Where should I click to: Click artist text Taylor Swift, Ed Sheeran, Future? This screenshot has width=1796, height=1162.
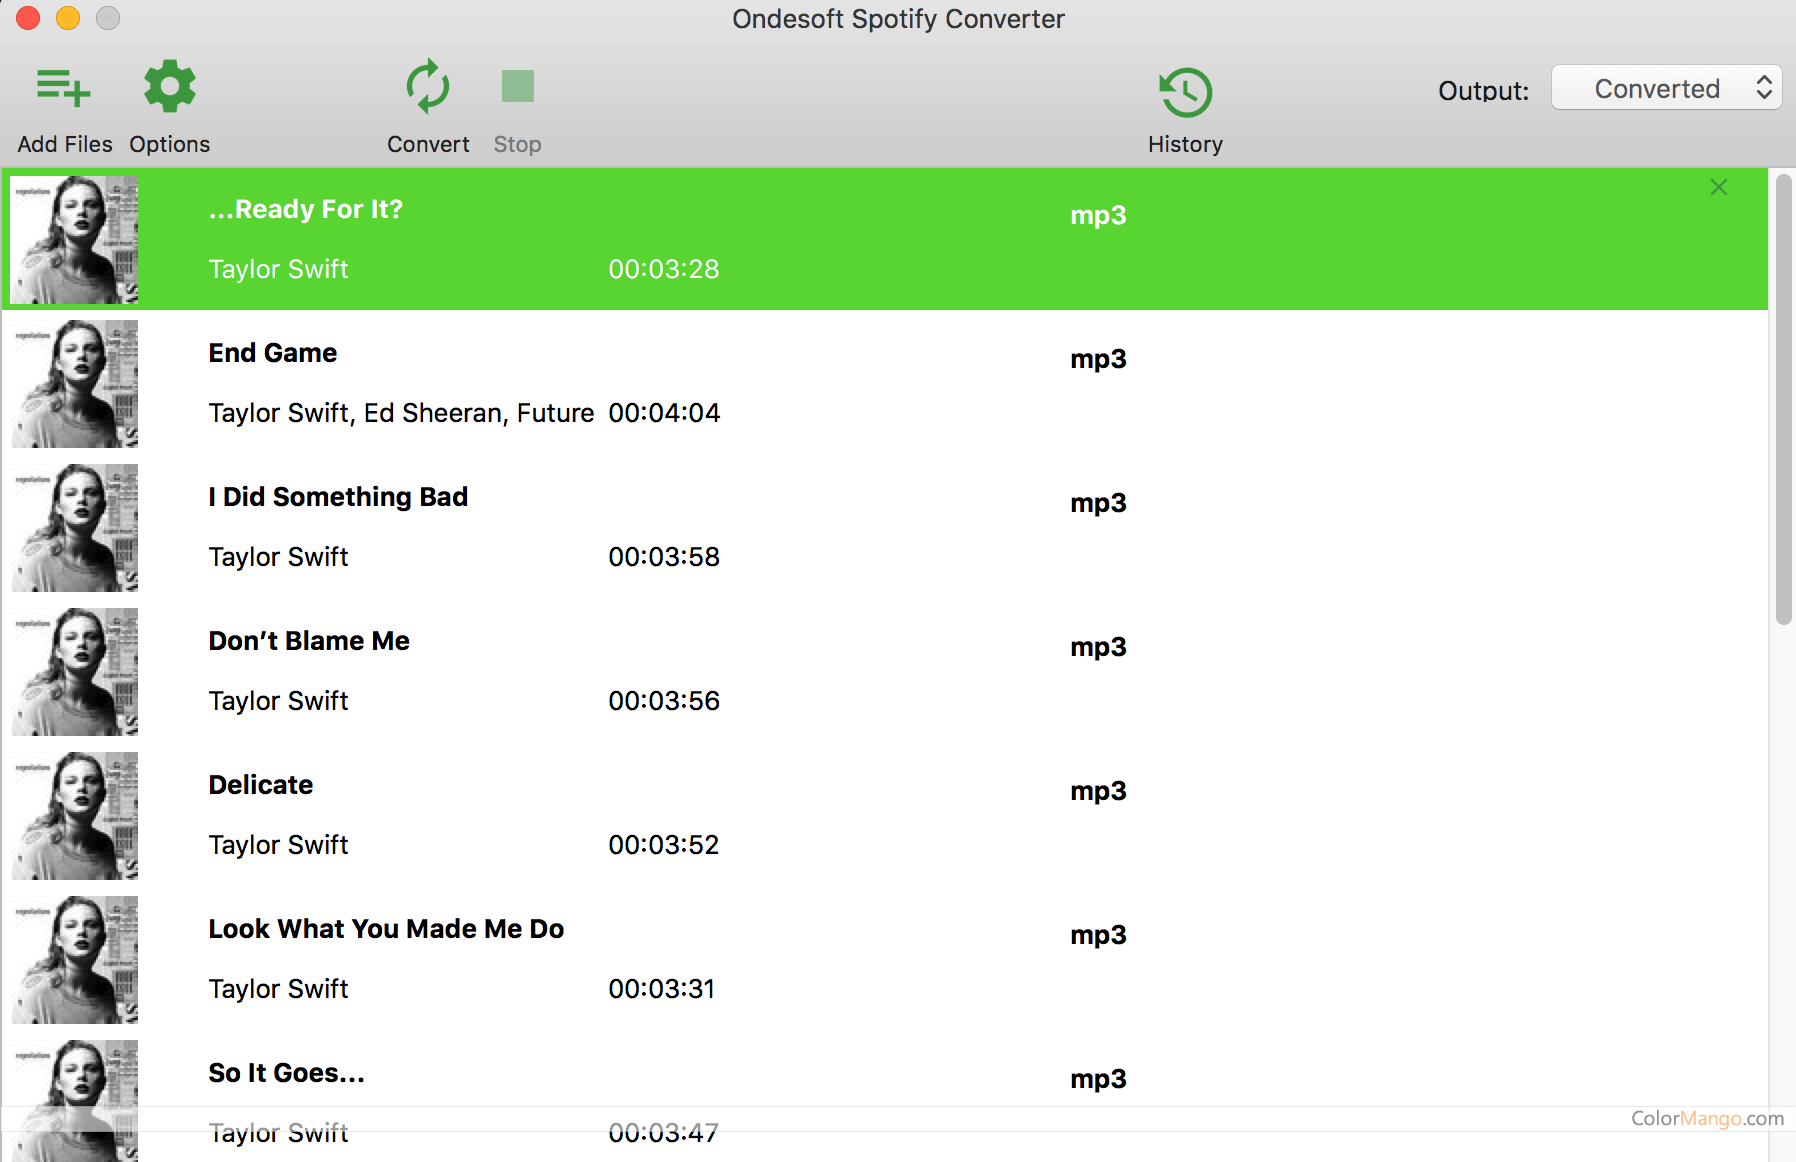click(401, 413)
